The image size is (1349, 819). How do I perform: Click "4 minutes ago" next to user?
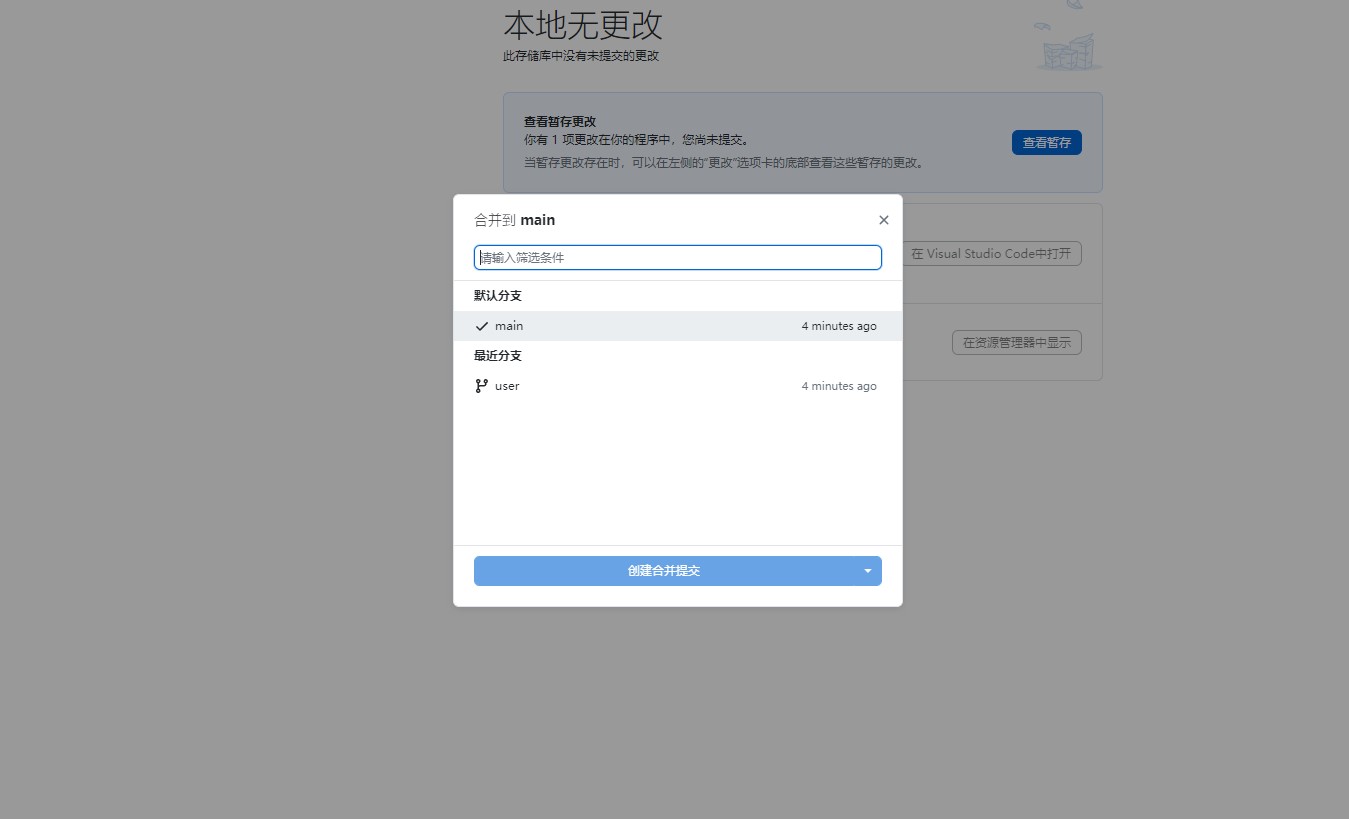coord(839,385)
